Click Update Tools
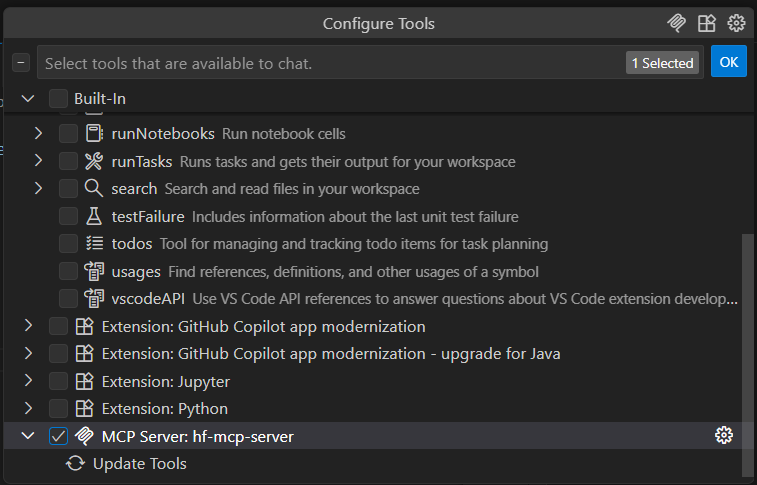The width and height of the screenshot is (757, 485). click(140, 464)
